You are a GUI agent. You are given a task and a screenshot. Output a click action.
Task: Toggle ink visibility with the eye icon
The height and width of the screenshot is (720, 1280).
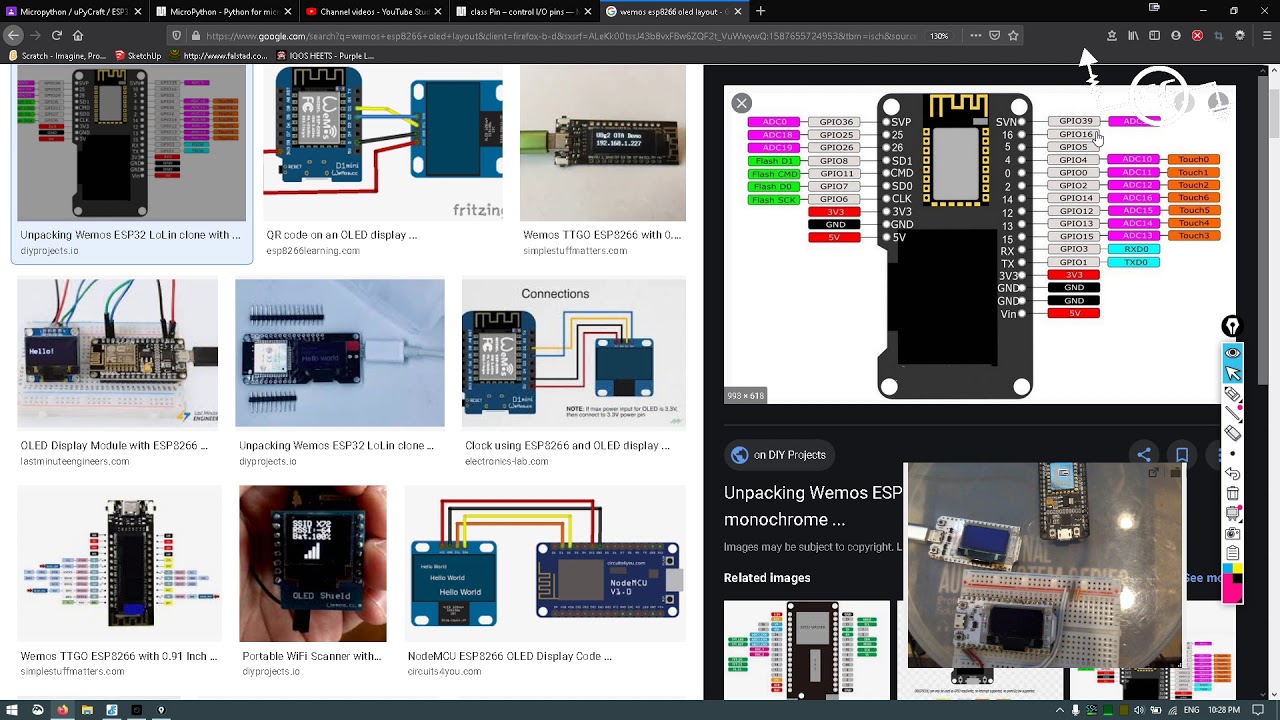point(1232,353)
